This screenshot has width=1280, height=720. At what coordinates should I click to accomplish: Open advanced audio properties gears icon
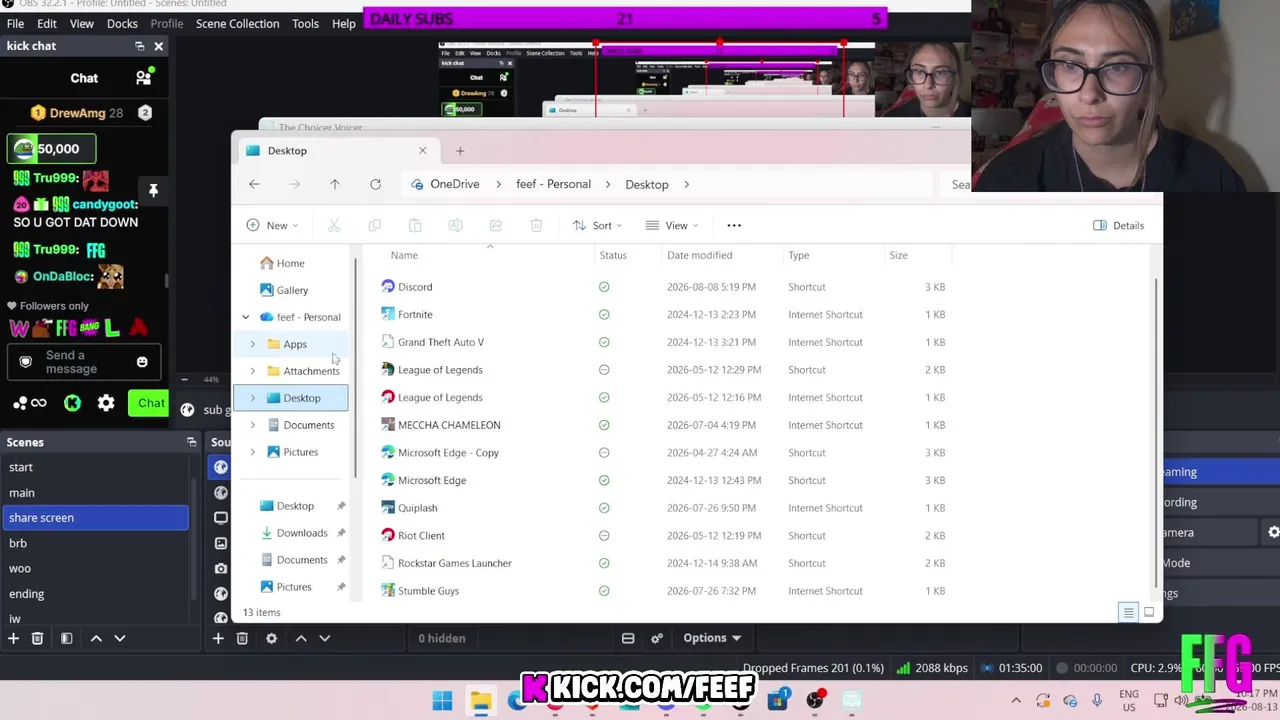657,638
